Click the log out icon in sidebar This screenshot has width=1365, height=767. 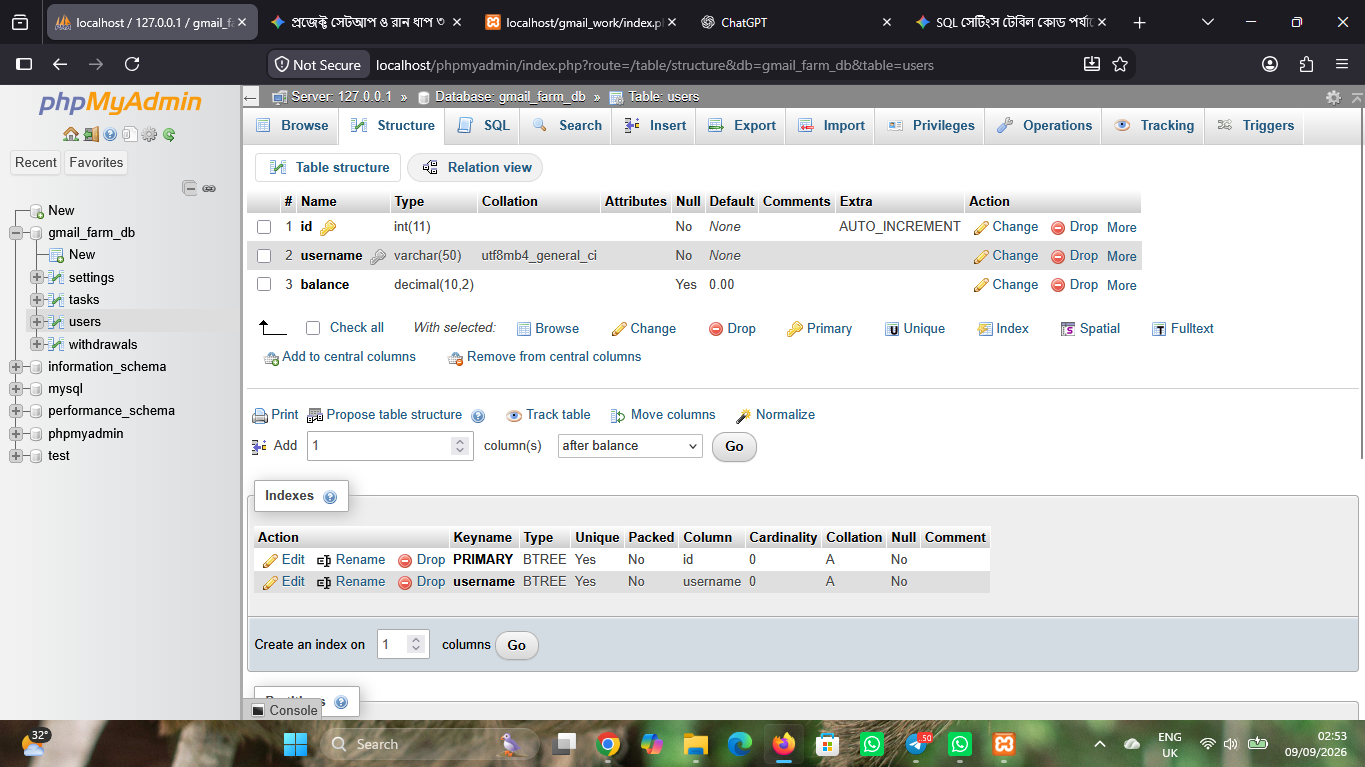click(91, 134)
